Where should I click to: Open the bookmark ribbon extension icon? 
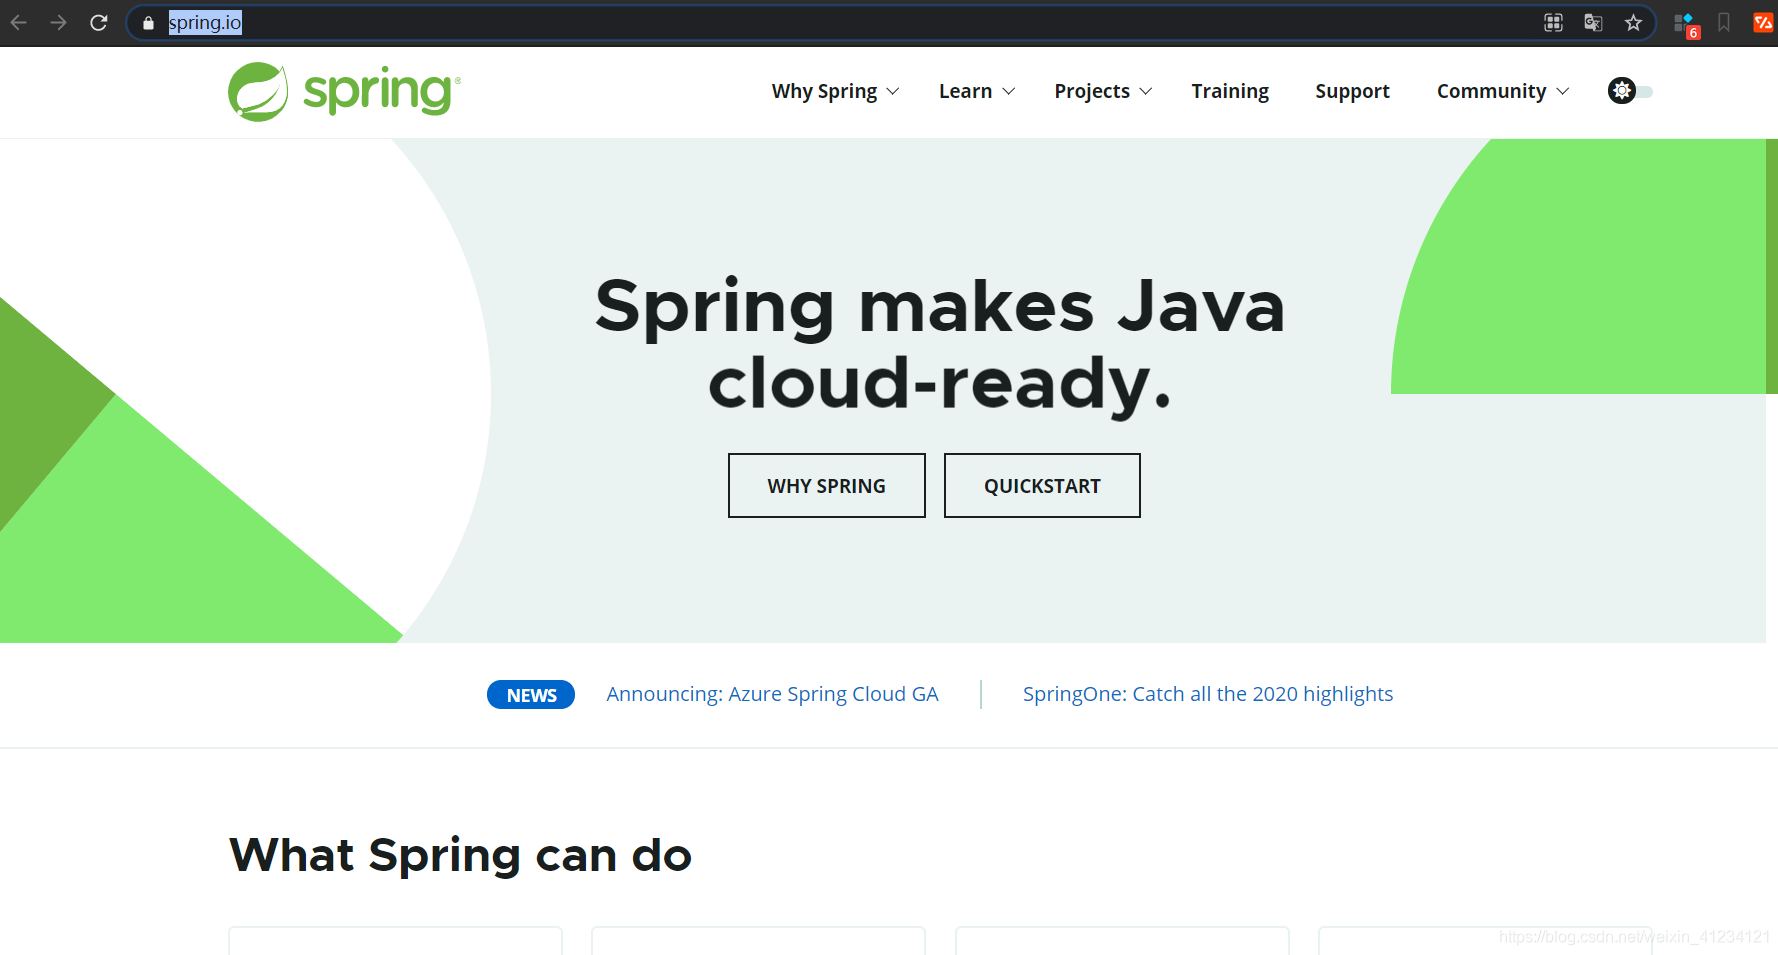(x=1724, y=23)
